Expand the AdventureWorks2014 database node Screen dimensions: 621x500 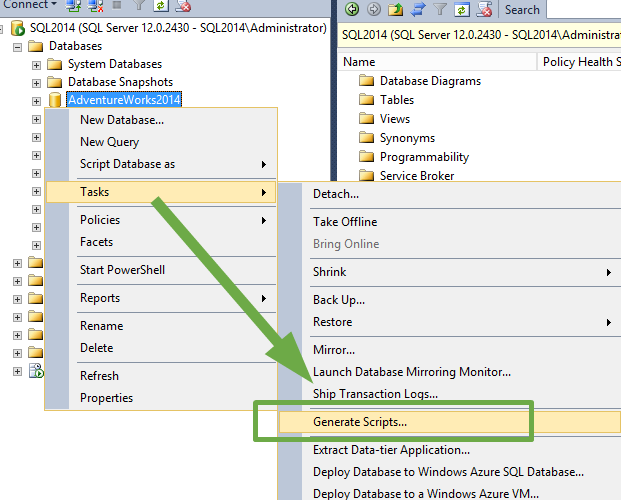pos(36,101)
